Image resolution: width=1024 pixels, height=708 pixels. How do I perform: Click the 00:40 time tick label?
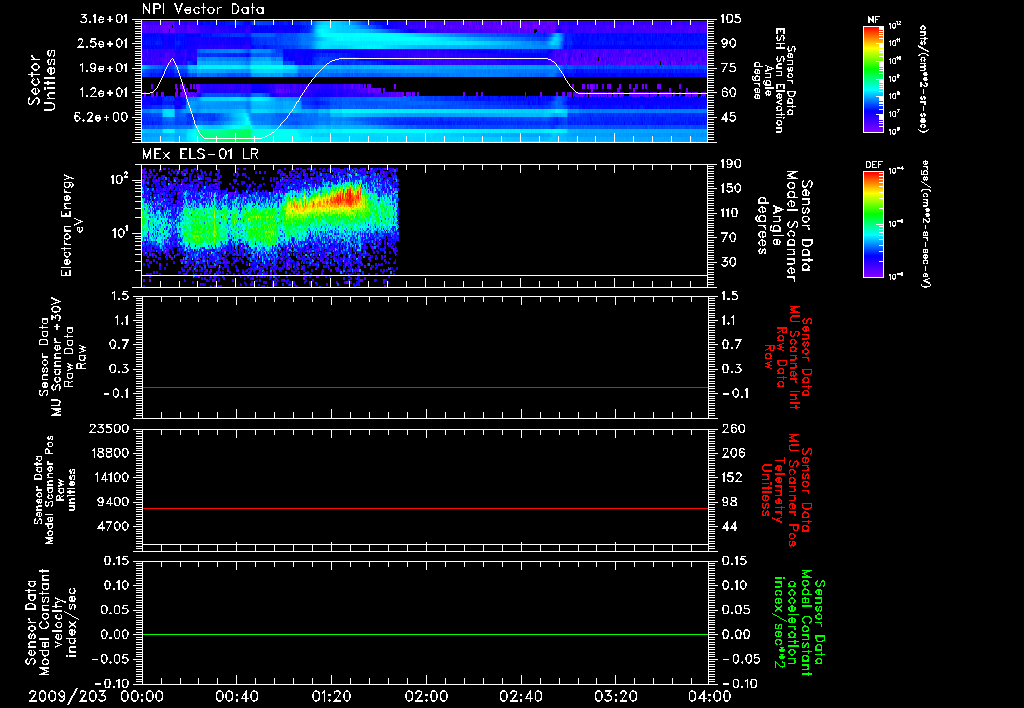(236, 696)
